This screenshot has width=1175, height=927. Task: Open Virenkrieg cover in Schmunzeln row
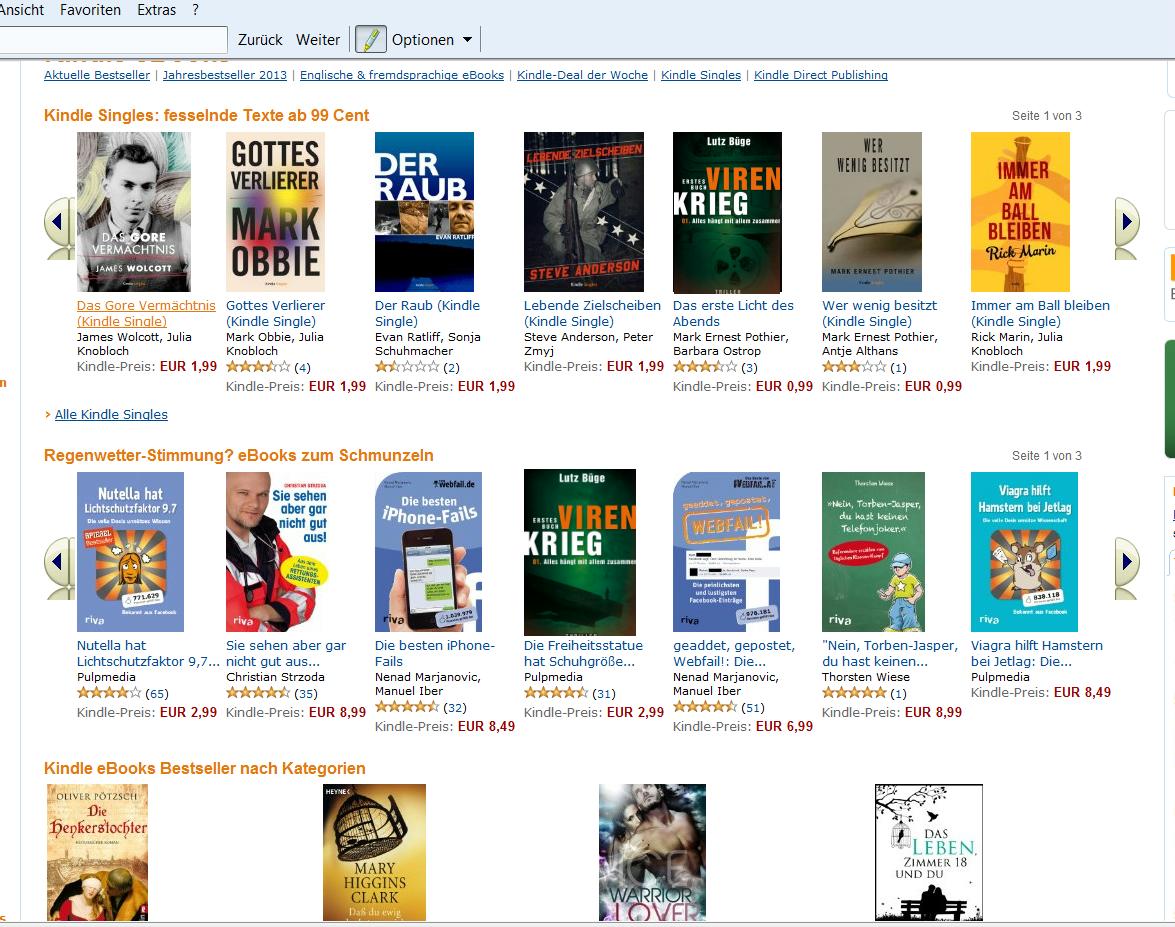click(579, 552)
